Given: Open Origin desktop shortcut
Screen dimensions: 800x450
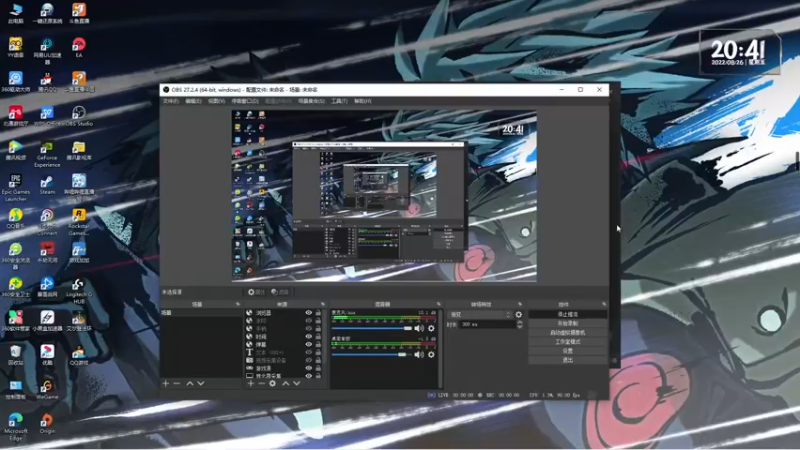Looking at the screenshot, I should (47, 424).
